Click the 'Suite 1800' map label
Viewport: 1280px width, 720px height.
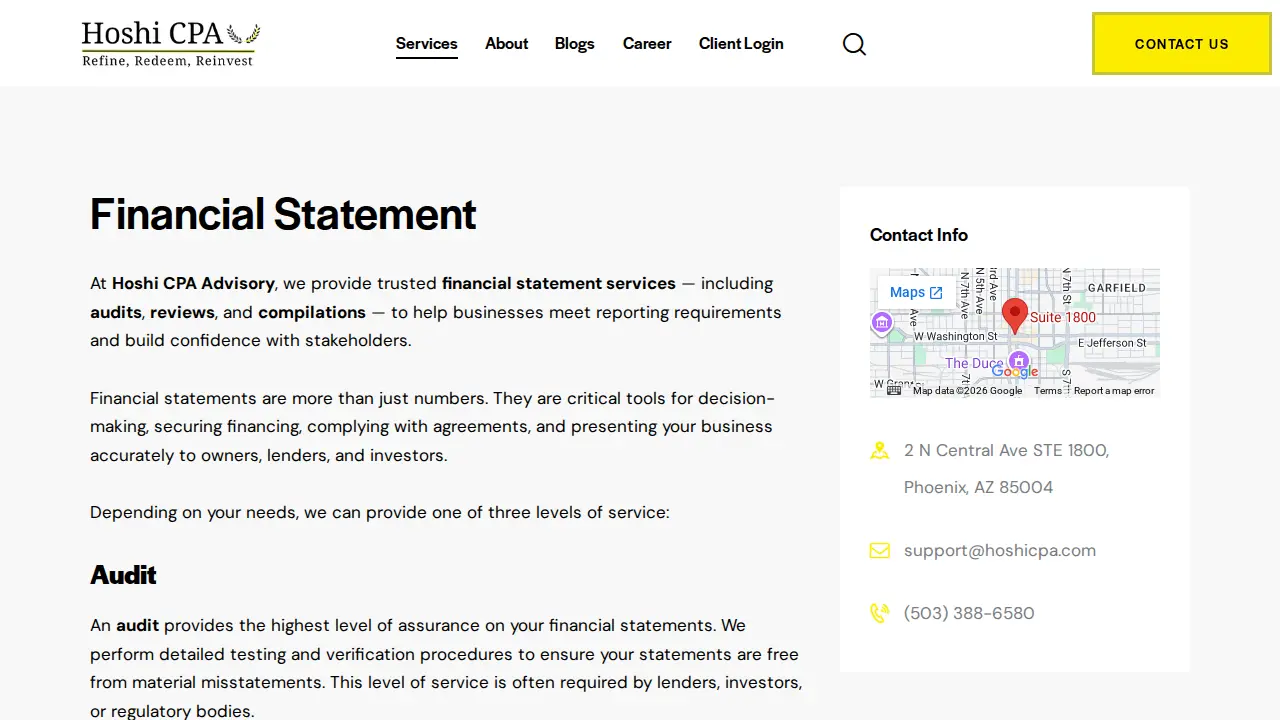[x=1063, y=317]
